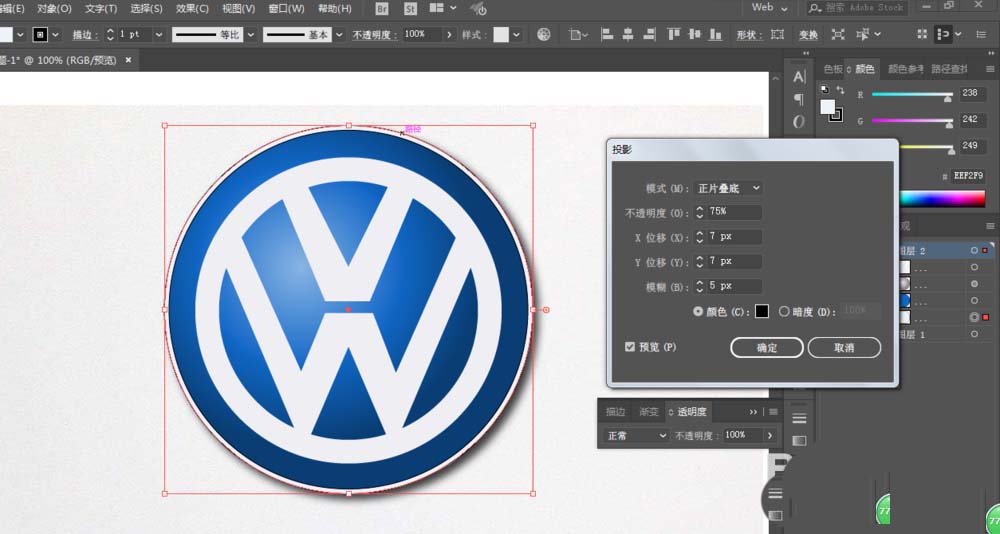Open the Web workspace switcher dropdown
The image size is (1000, 534).
[x=770, y=8]
